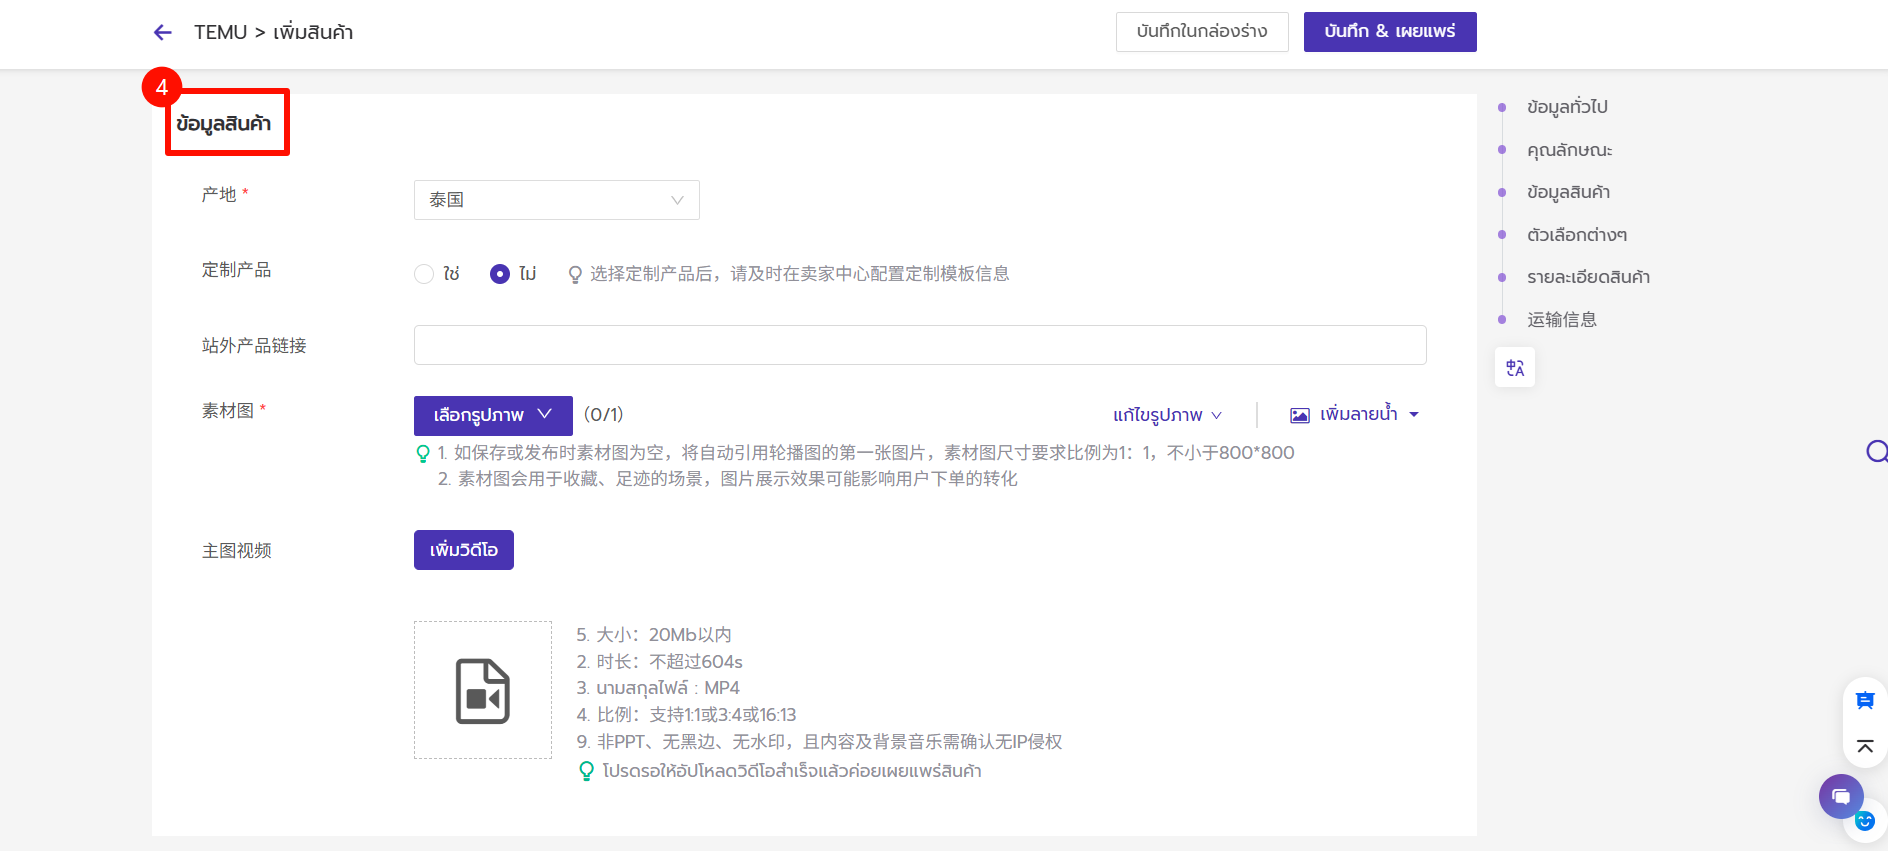Jump to 运输信息 section in side navigation
Viewport: 1888px width, 851px height.
point(1561,320)
